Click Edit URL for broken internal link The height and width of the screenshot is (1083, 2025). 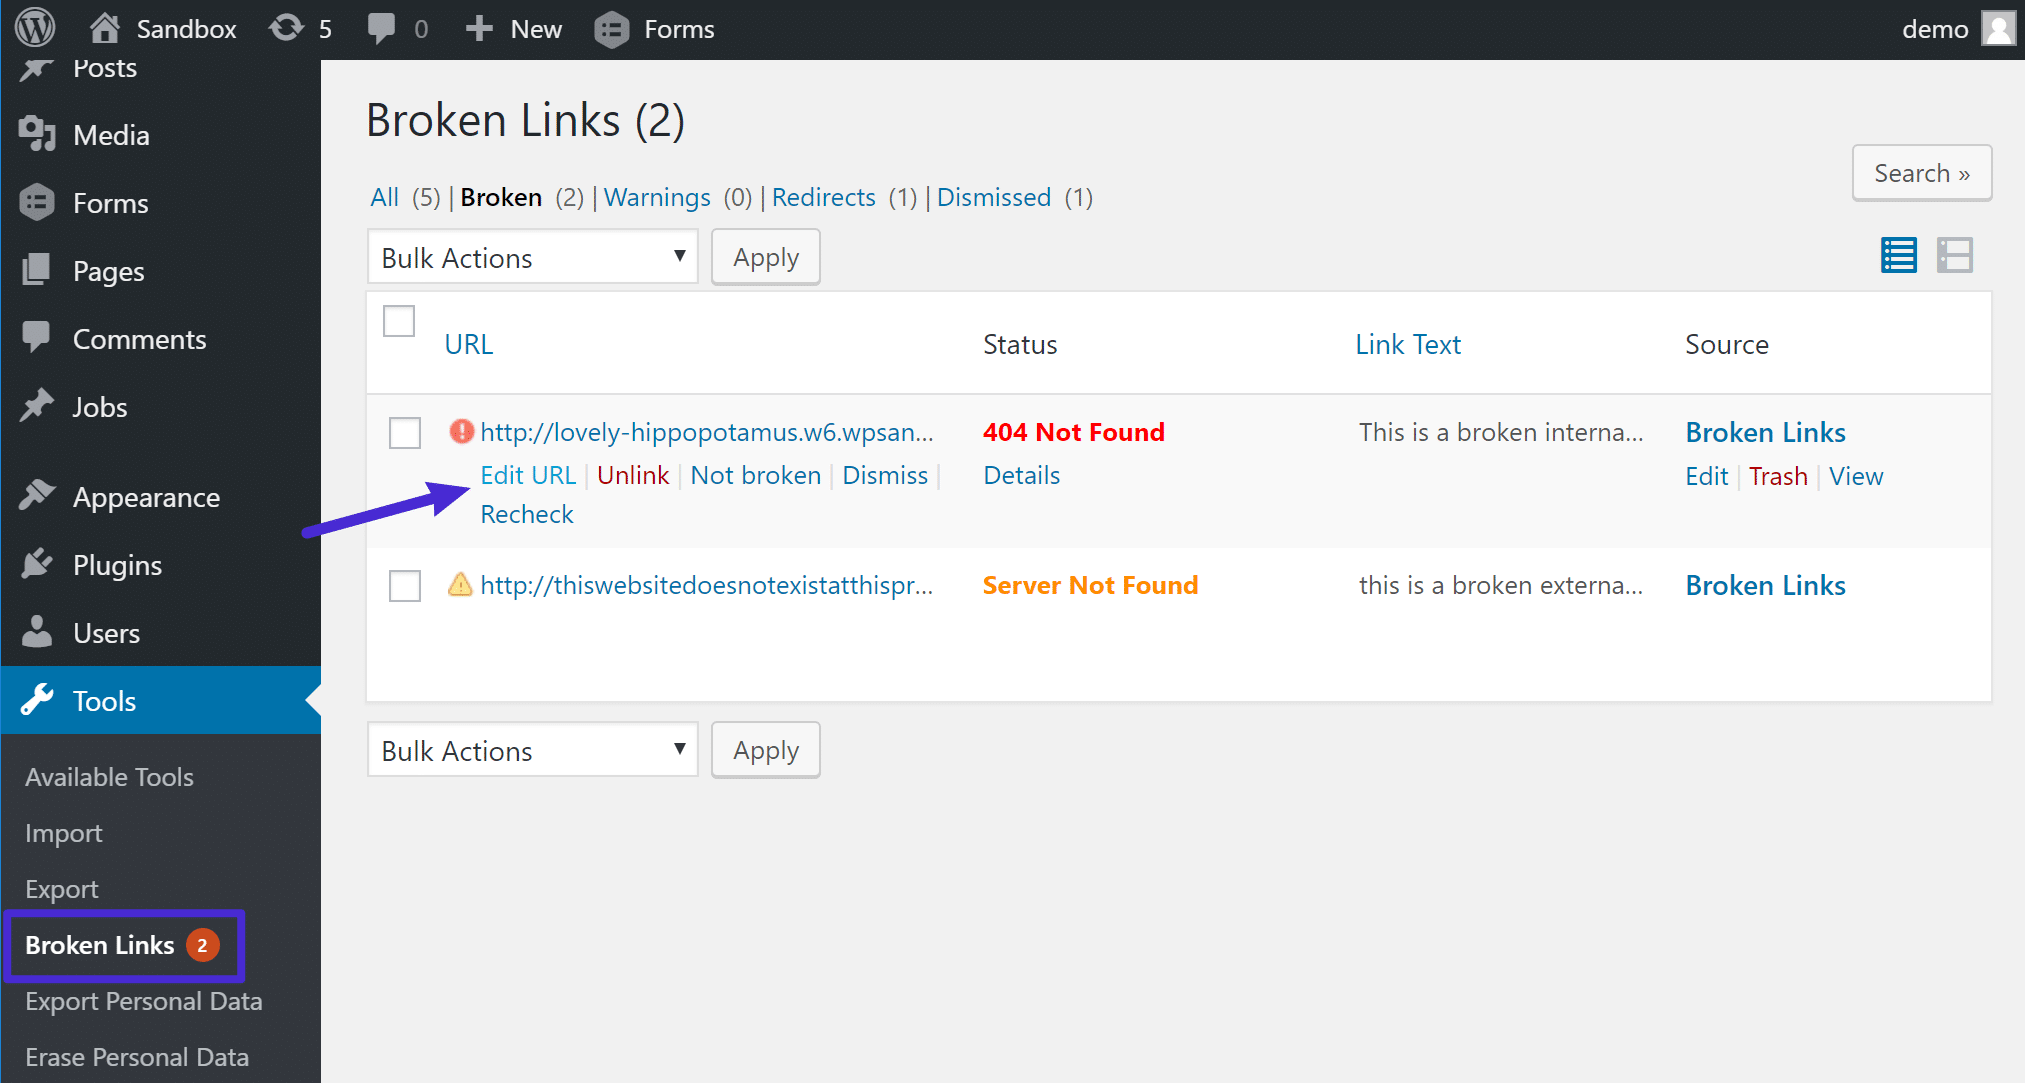(x=526, y=475)
